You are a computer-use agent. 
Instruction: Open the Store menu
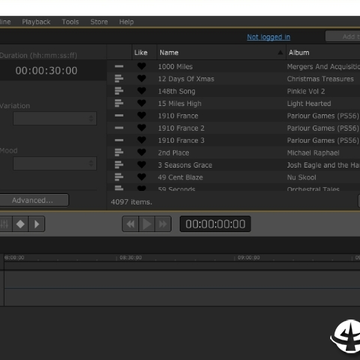(x=99, y=22)
